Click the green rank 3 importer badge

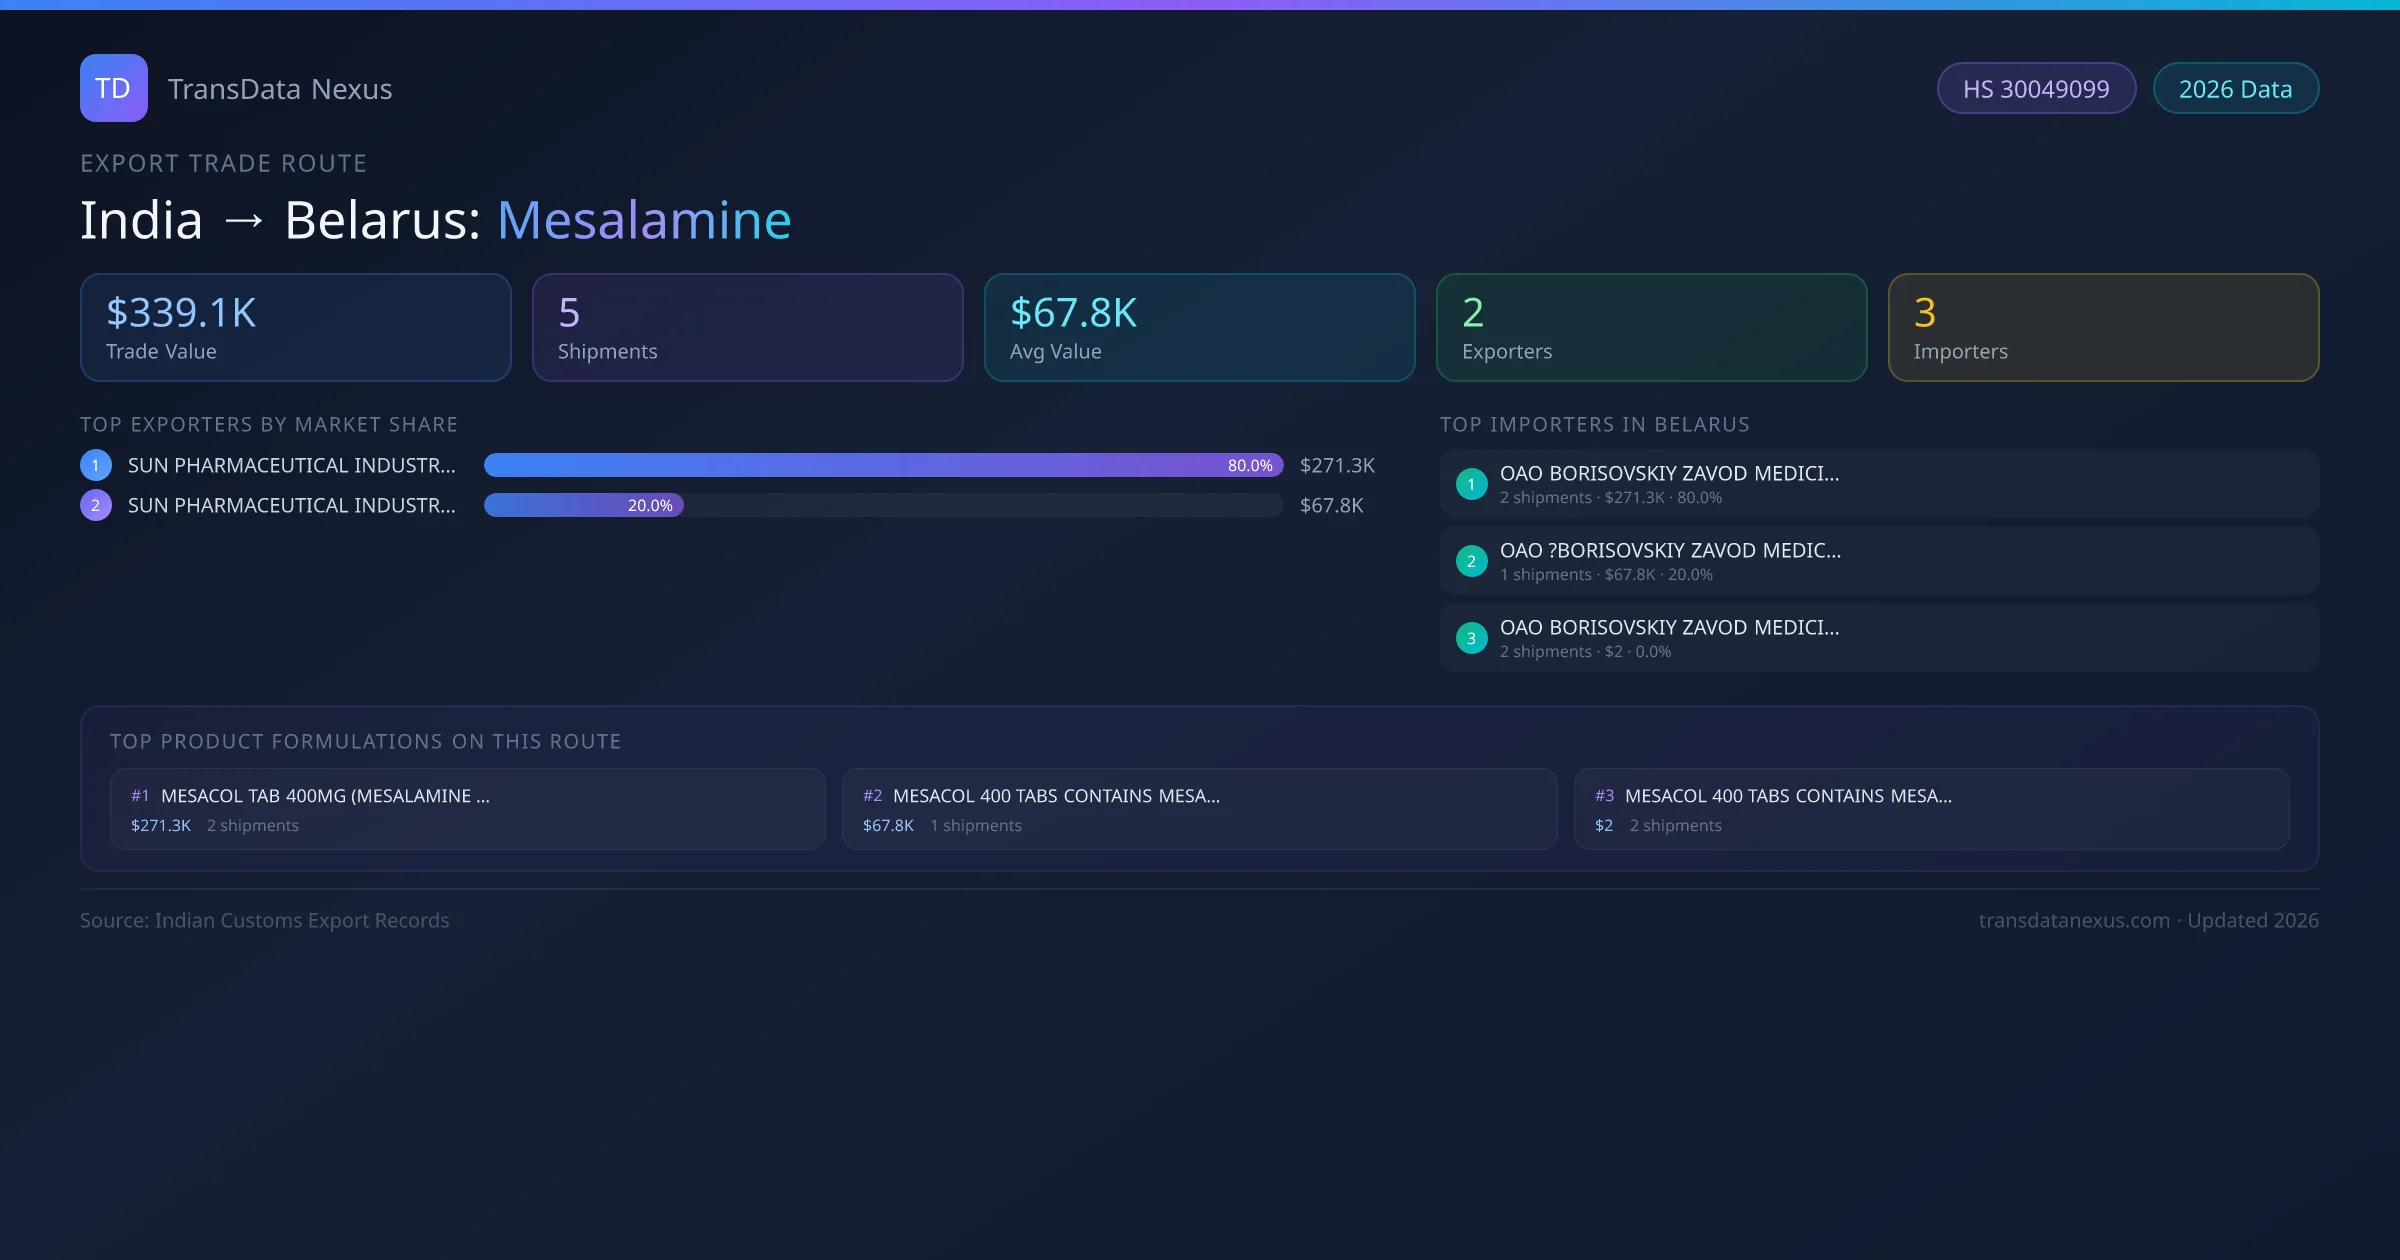[1471, 638]
